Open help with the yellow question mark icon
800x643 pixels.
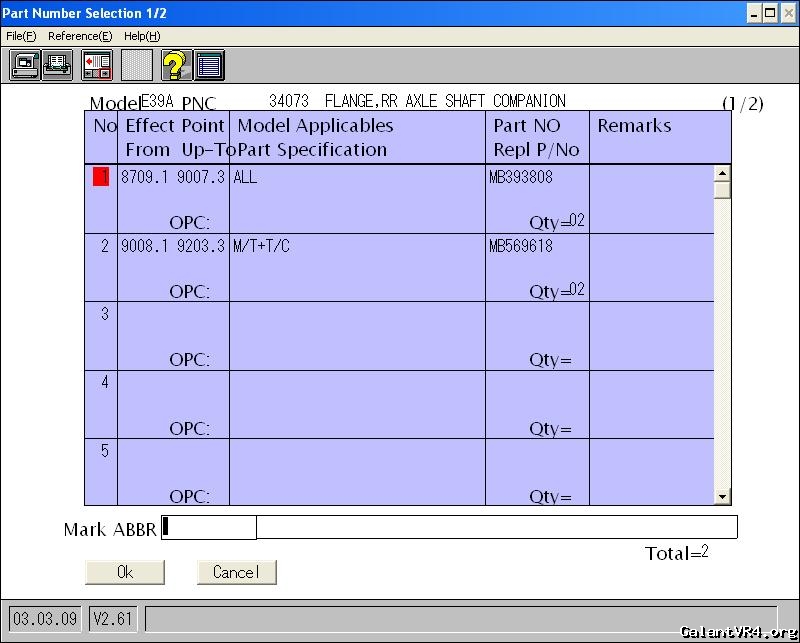(x=176, y=65)
